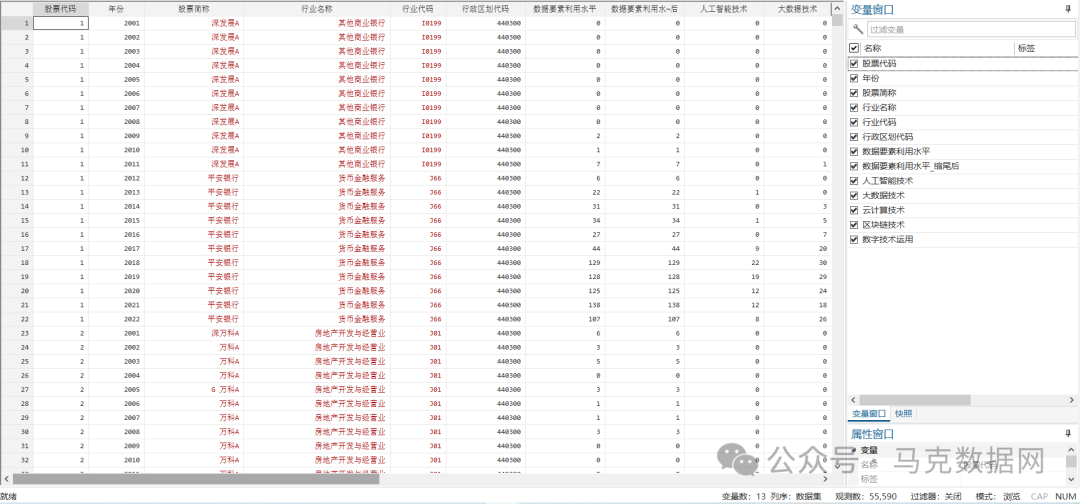Select row number 23 header
The image size is (1080, 504).
coord(17,333)
